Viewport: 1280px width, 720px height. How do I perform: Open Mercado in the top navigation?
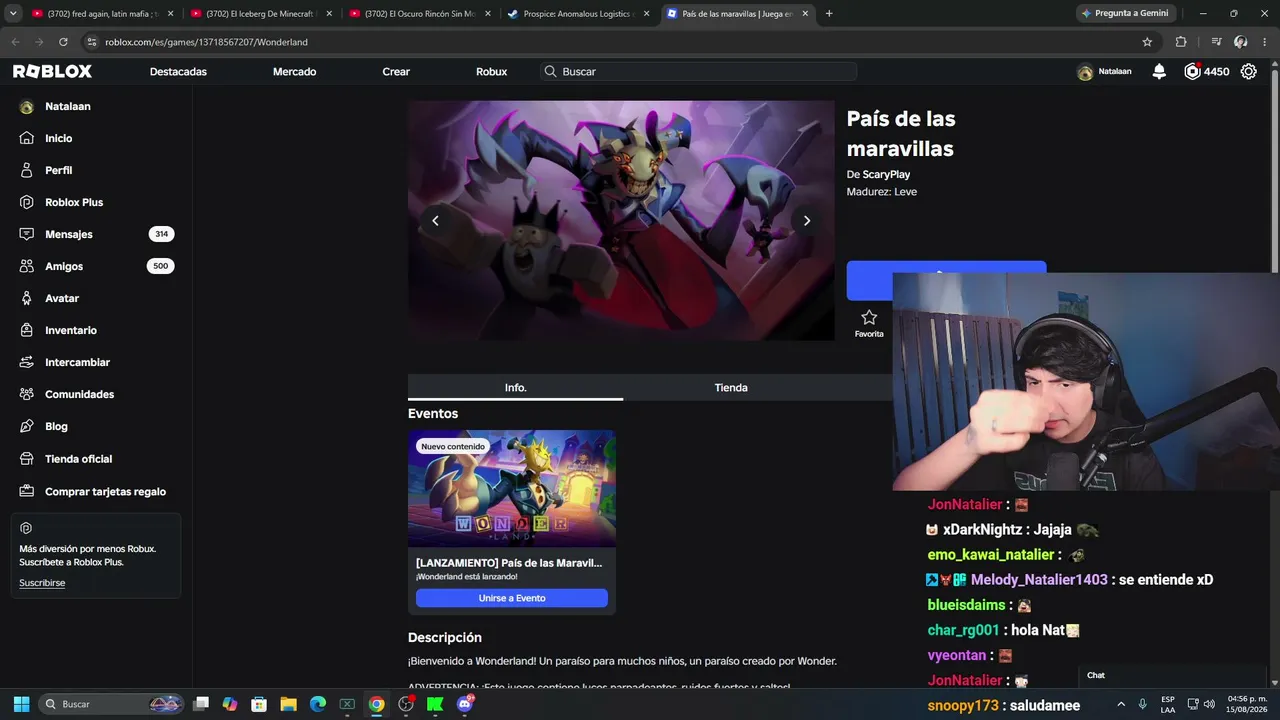(294, 72)
